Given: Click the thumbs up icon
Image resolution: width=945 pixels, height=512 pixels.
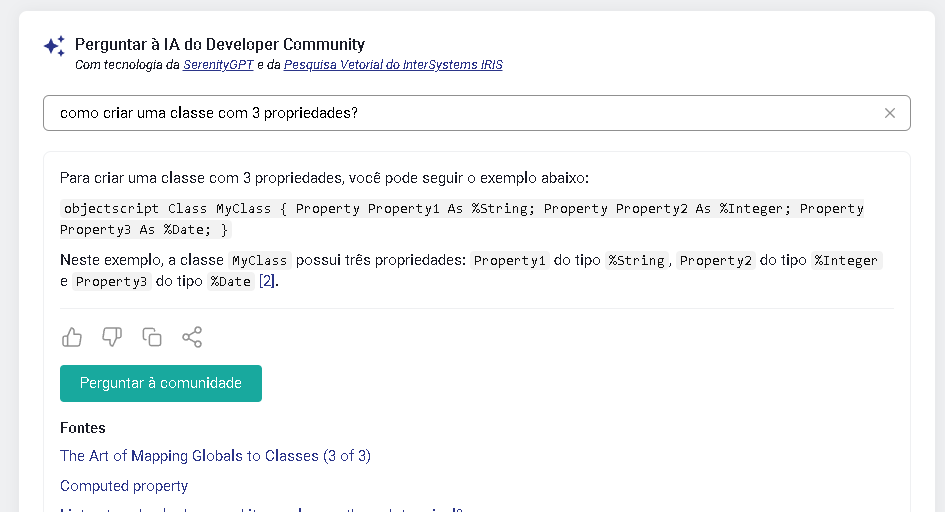Looking at the screenshot, I should (x=72, y=337).
